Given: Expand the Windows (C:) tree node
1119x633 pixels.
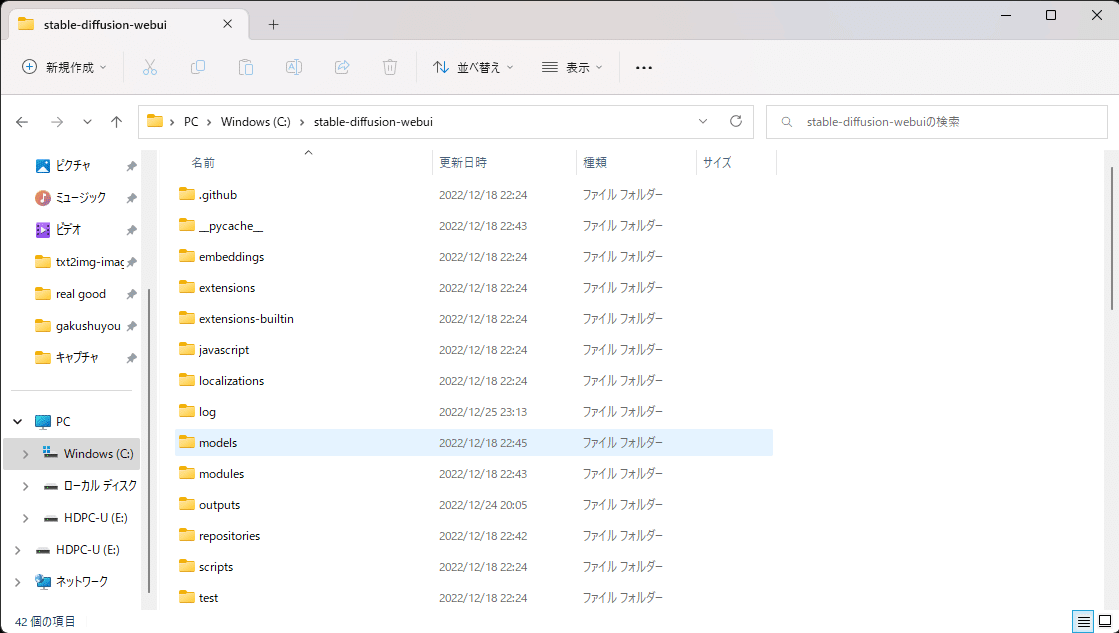Looking at the screenshot, I should coord(26,454).
